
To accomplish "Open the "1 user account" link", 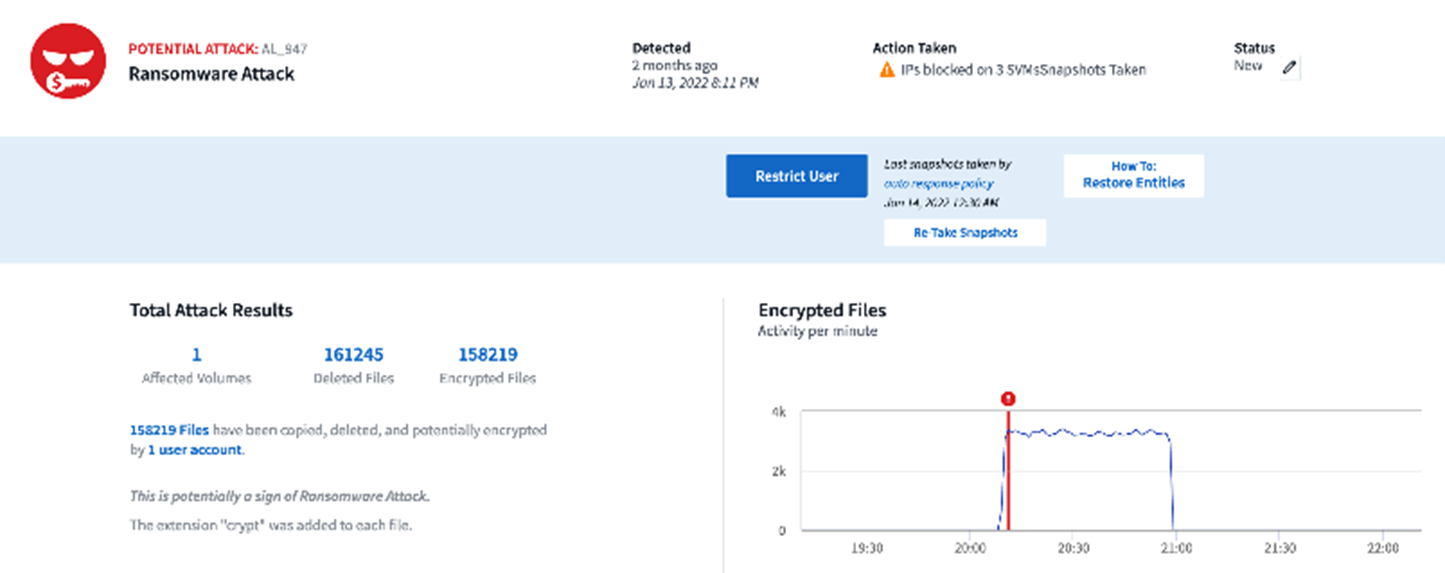I will coord(194,450).
